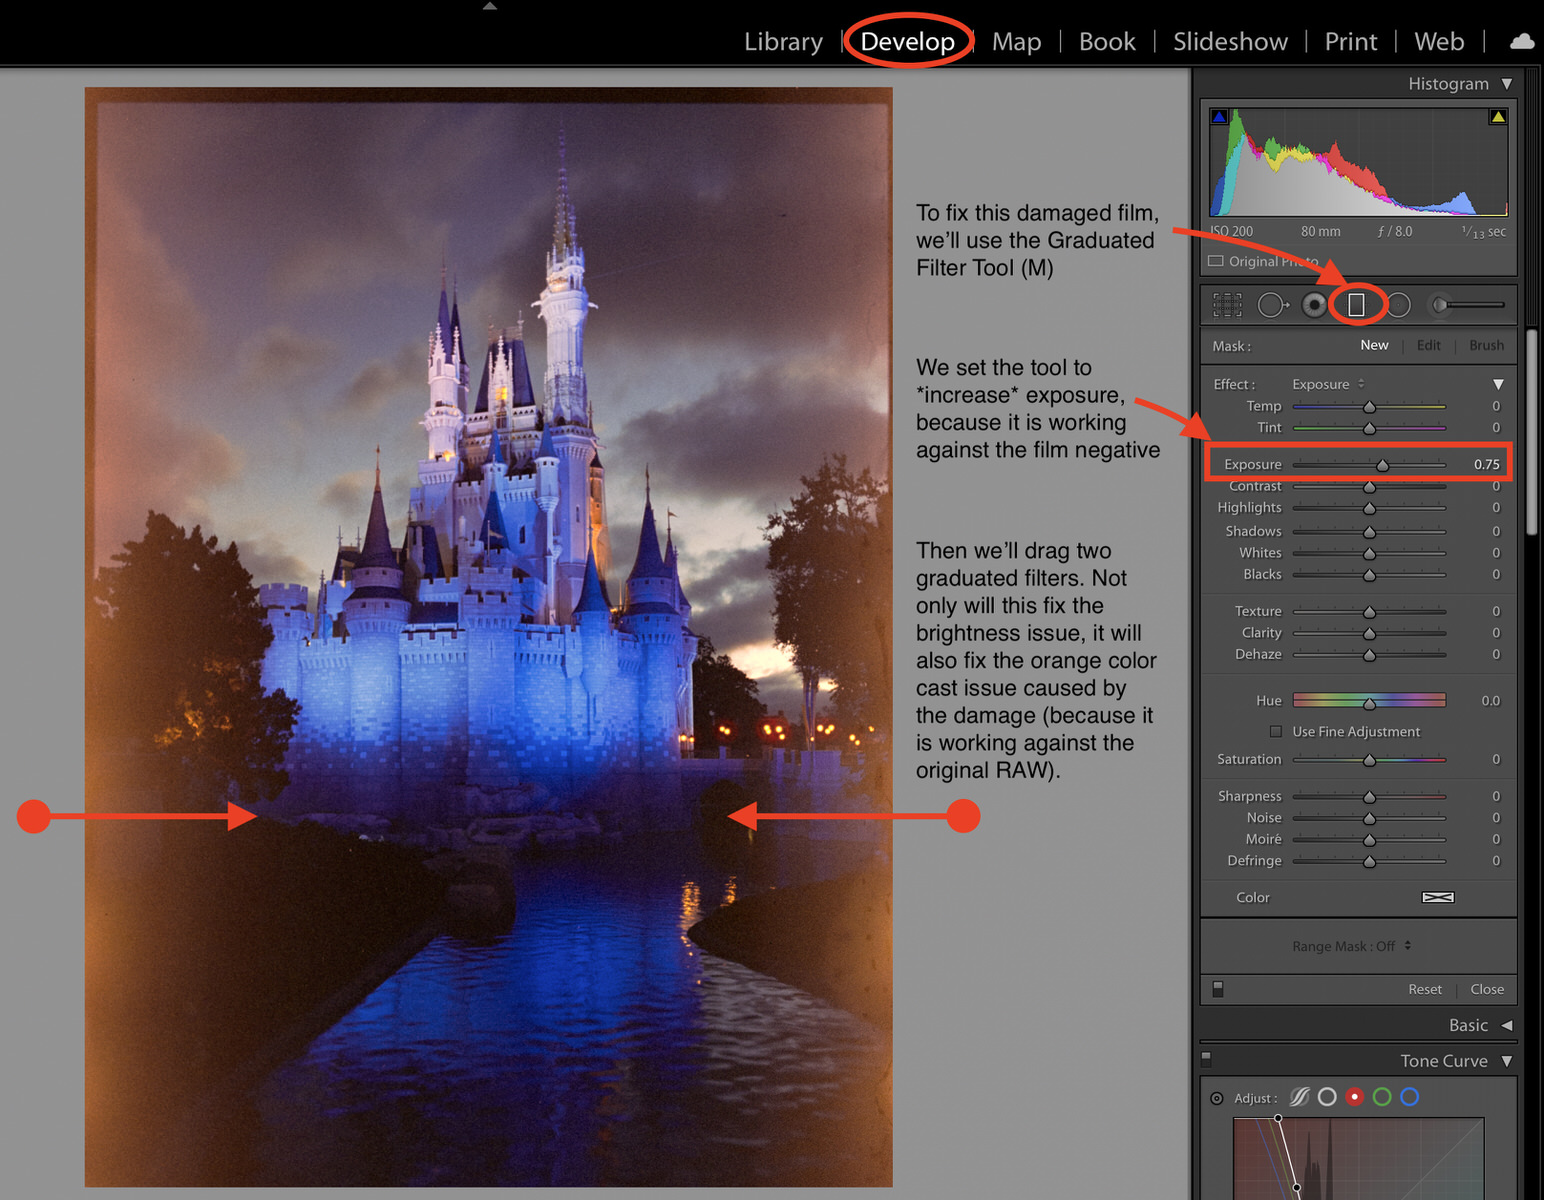The height and width of the screenshot is (1200, 1544).
Task: Collapse the Histogram panel
Action: 1507,84
